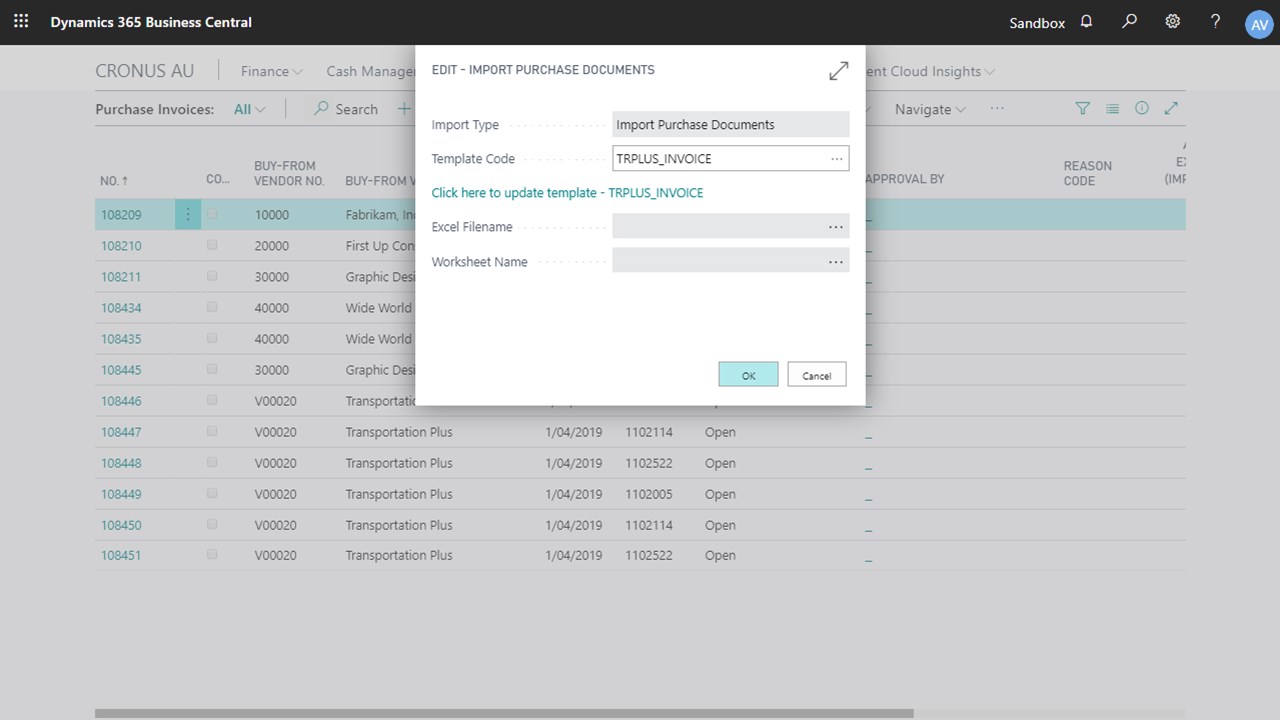
Task: Toggle checkbox in invoice 108448 row
Action: pyautogui.click(x=212, y=462)
